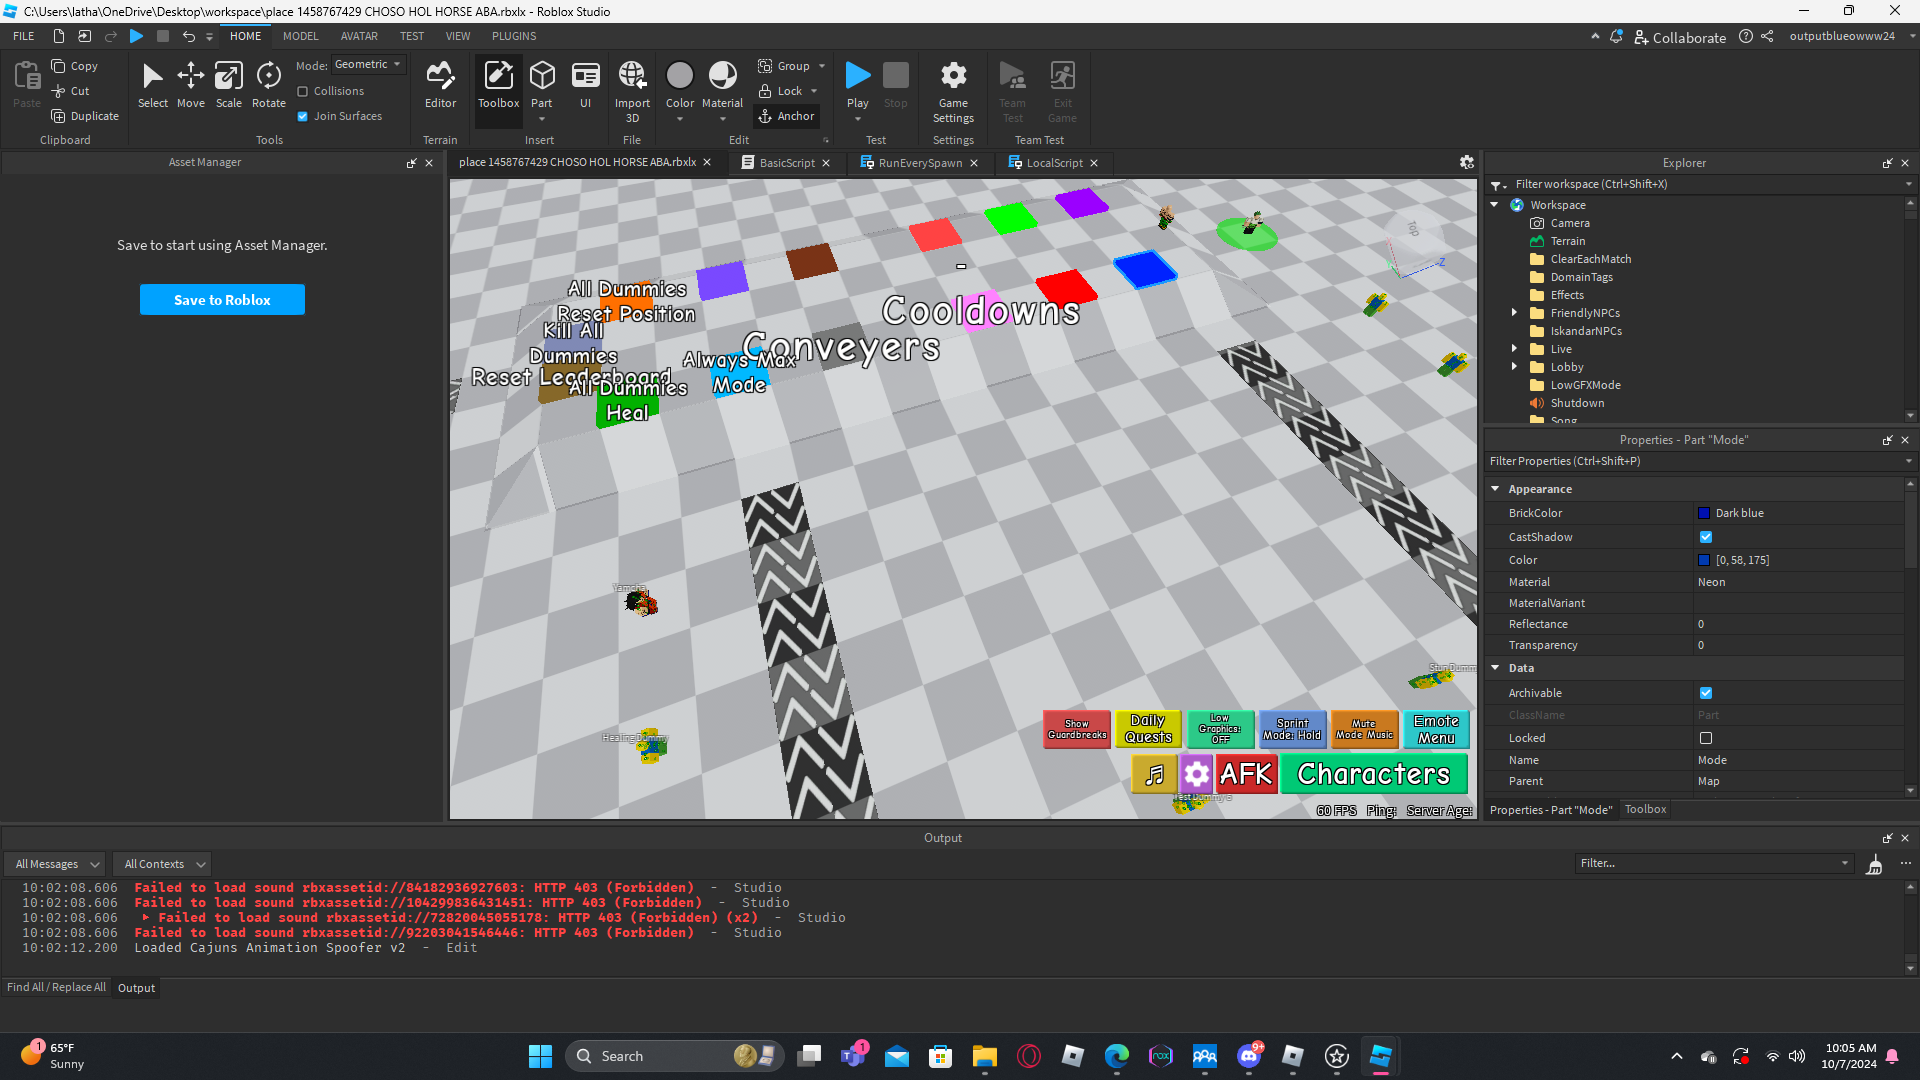Image resolution: width=1920 pixels, height=1080 pixels.
Task: Click Save to Roblox button
Action: tap(222, 300)
